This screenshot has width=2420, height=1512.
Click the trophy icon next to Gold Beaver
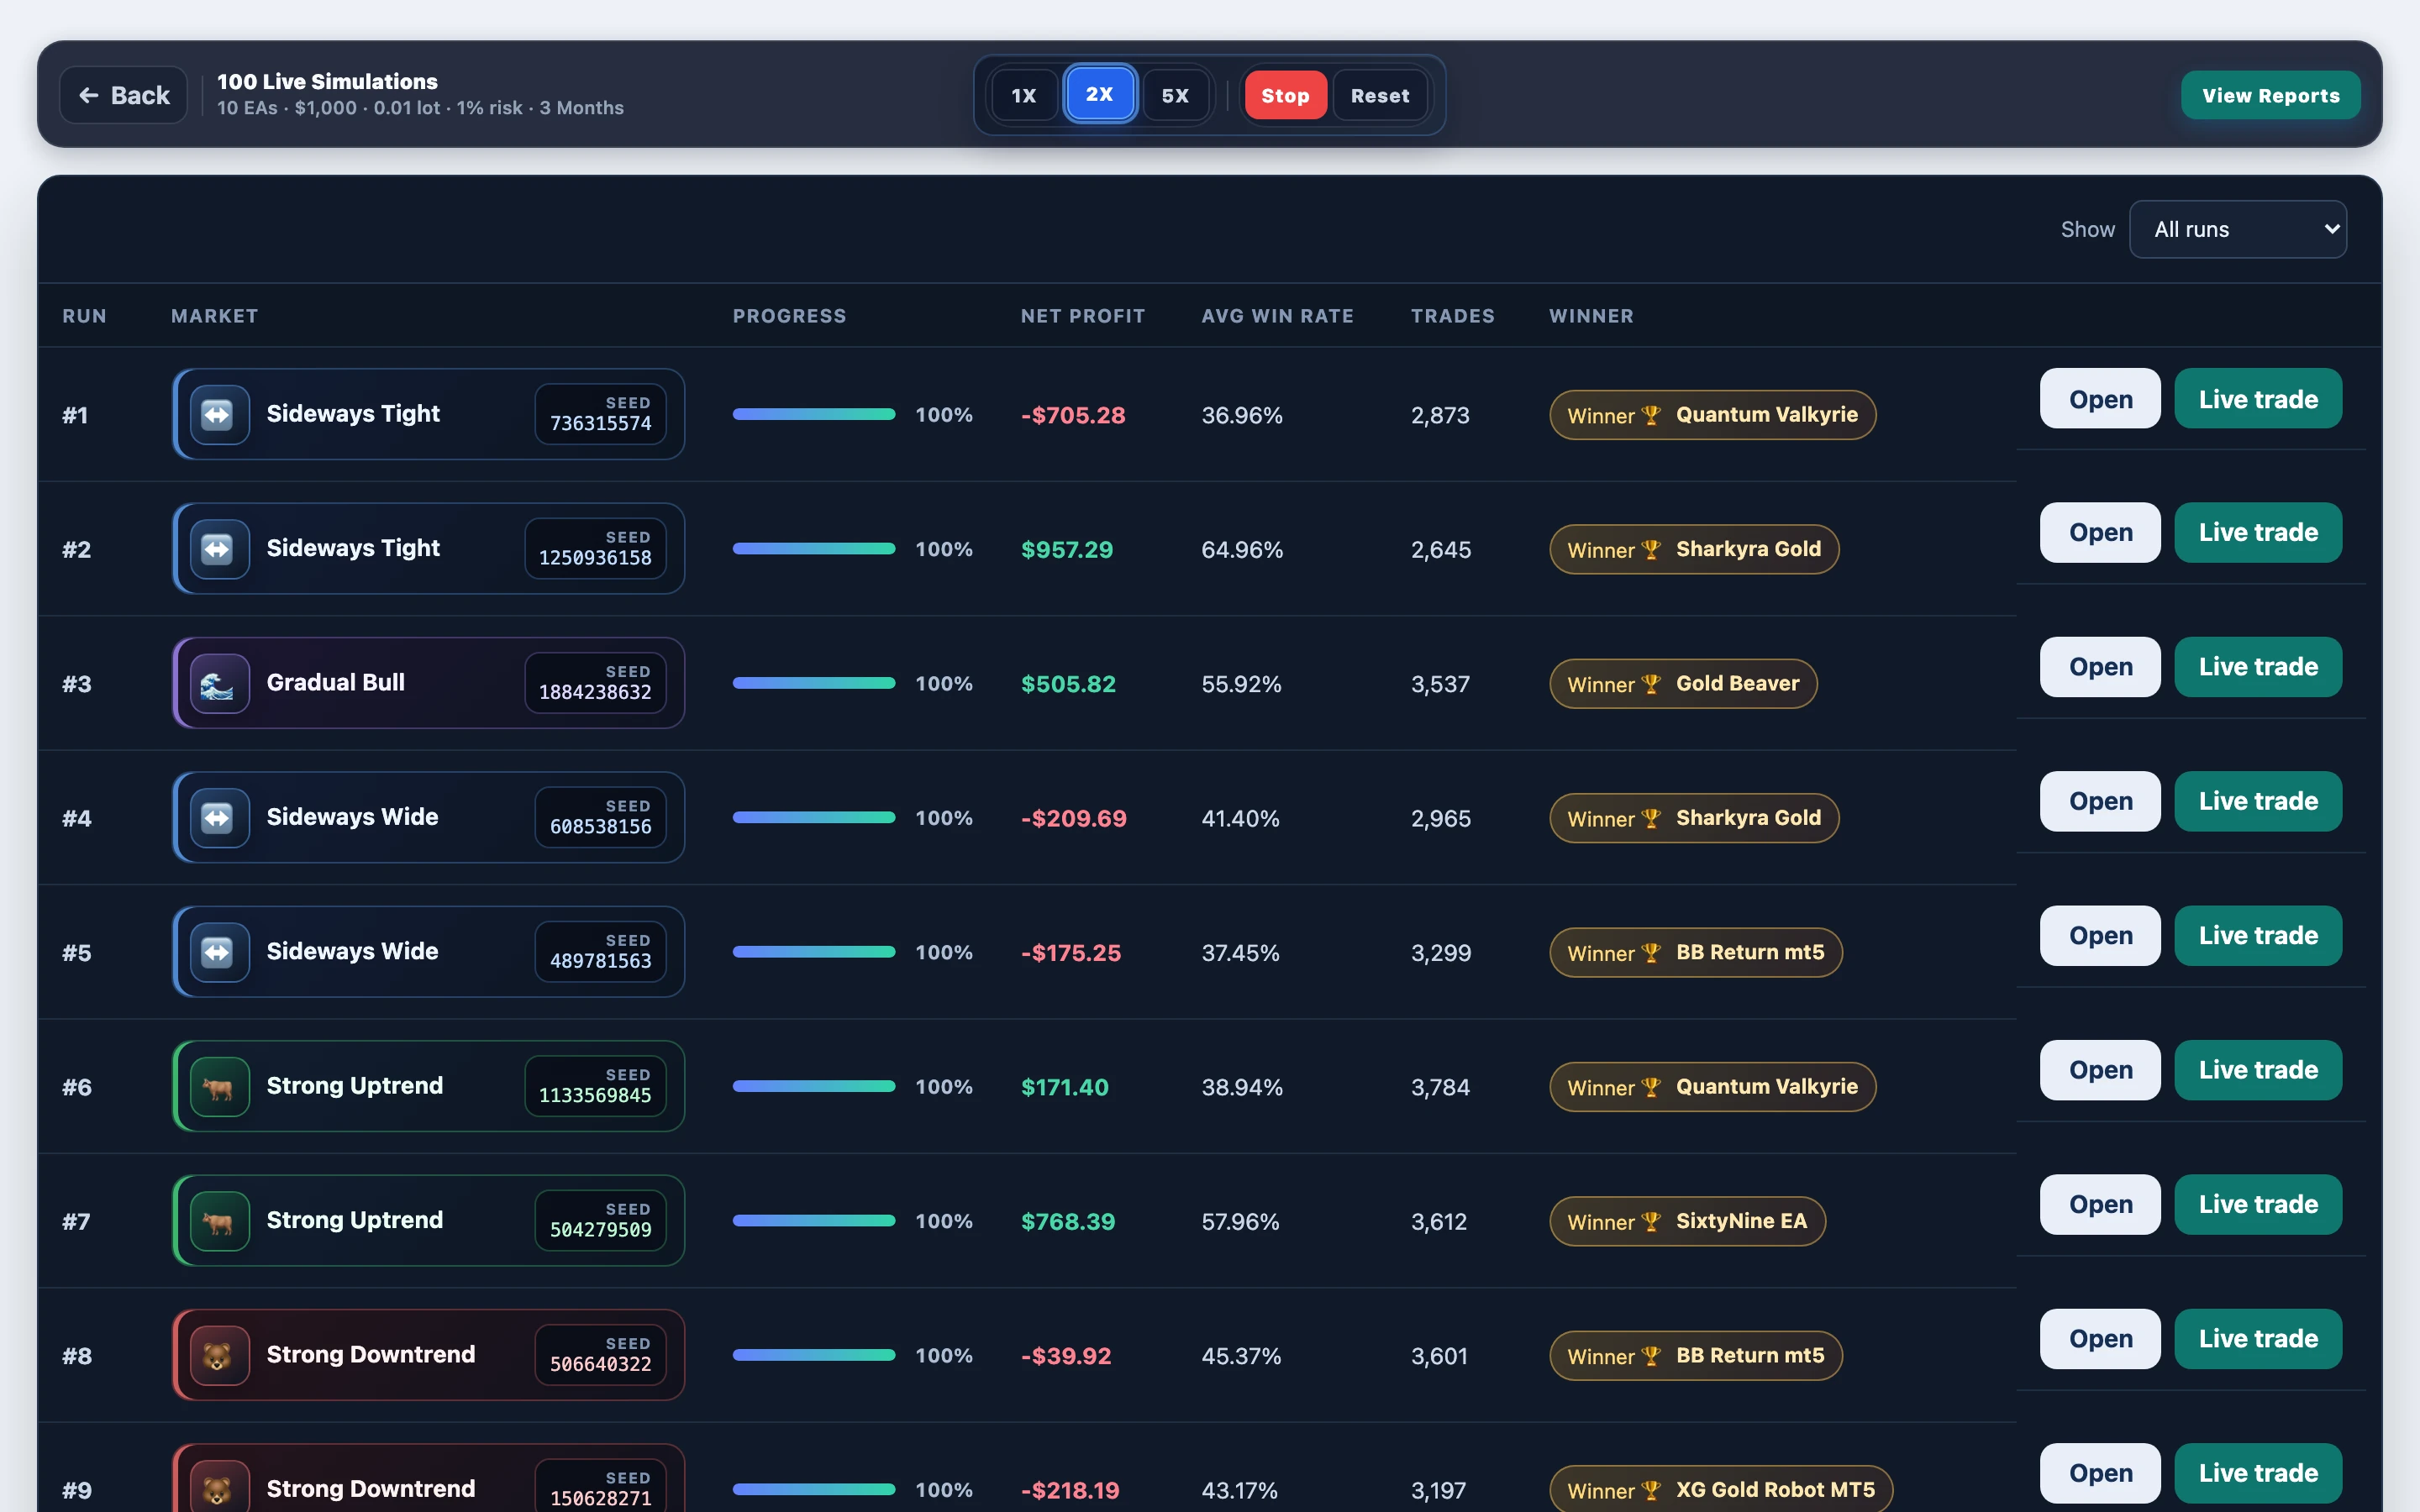pyautogui.click(x=1651, y=684)
